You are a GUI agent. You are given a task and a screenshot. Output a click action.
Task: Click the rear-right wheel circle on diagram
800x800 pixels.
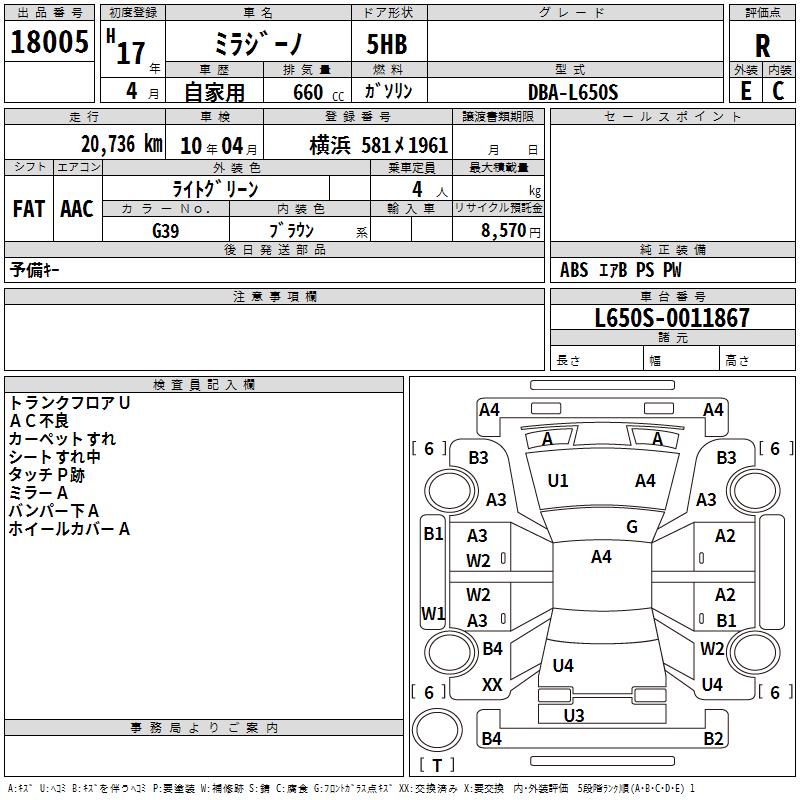[754, 652]
